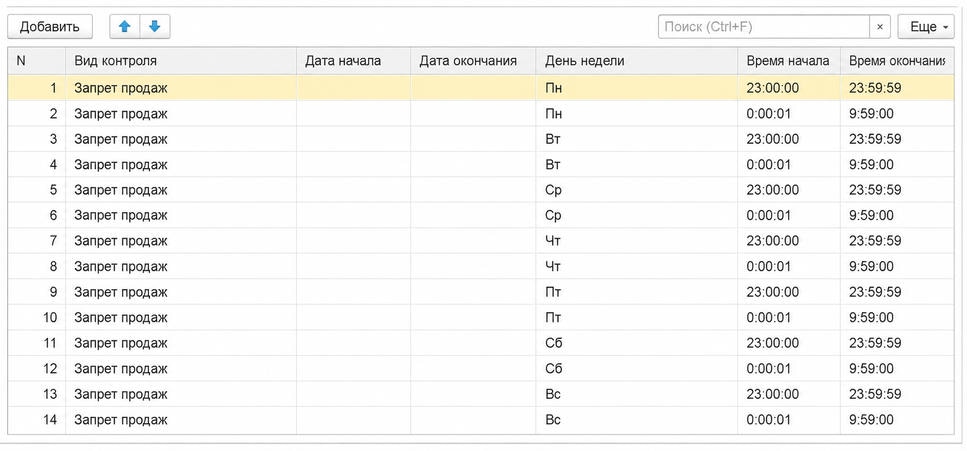967x451 pixels.
Task: Move row down with blue down arrow
Action: (155, 27)
